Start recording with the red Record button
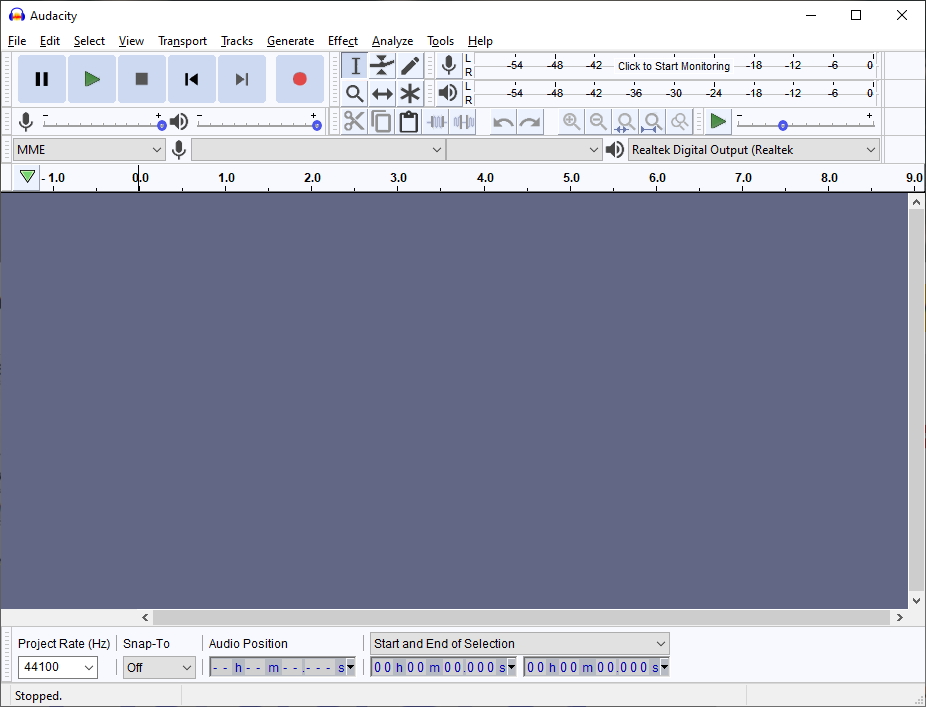Screen dimensions: 926x707 tap(299, 79)
